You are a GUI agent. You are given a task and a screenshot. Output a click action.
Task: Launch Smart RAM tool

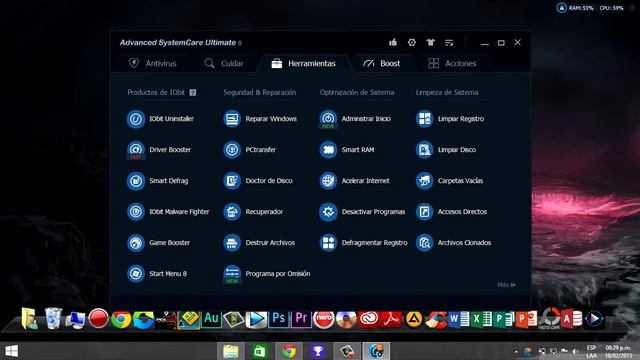347,150
